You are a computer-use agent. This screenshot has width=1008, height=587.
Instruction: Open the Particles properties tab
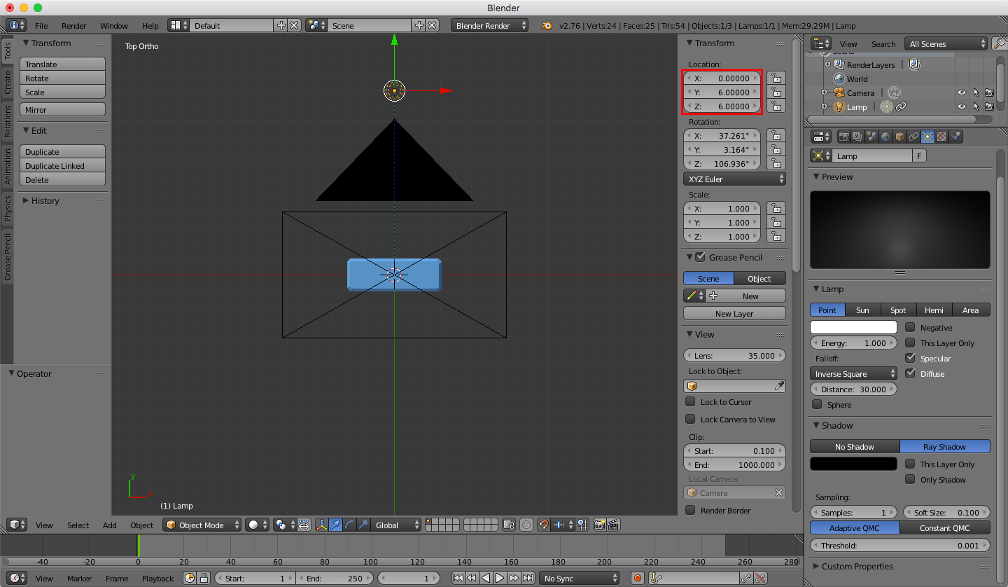pos(956,137)
